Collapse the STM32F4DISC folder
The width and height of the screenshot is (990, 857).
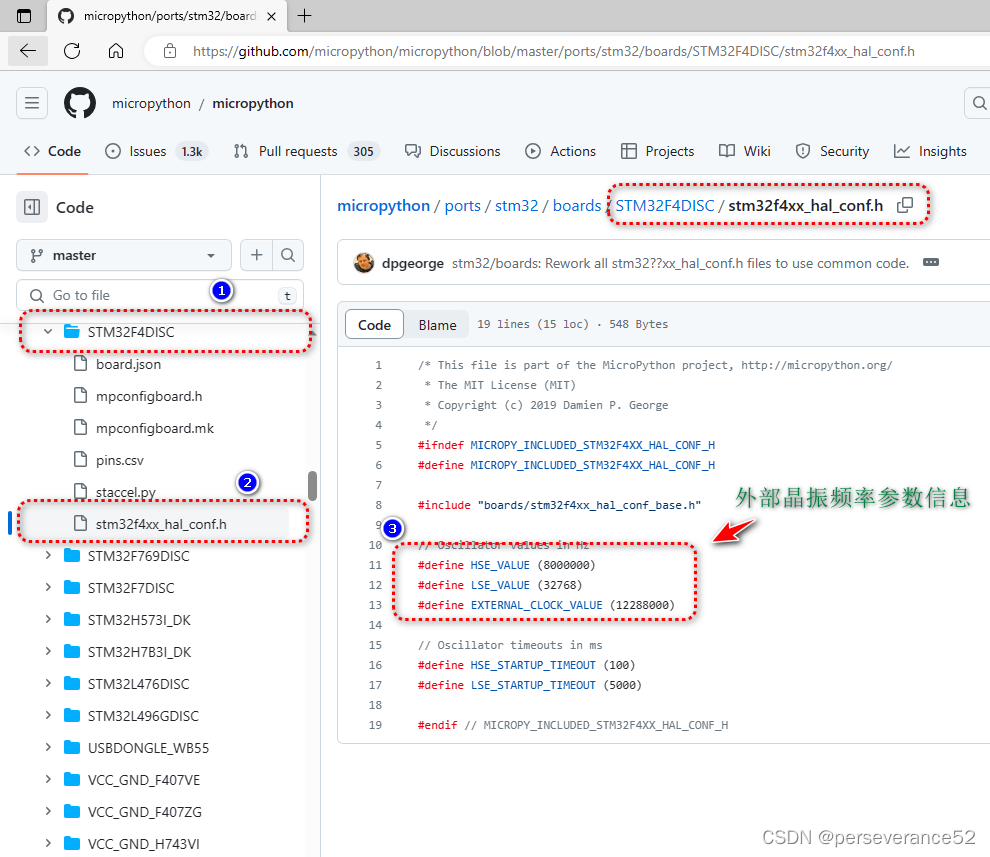(48, 332)
